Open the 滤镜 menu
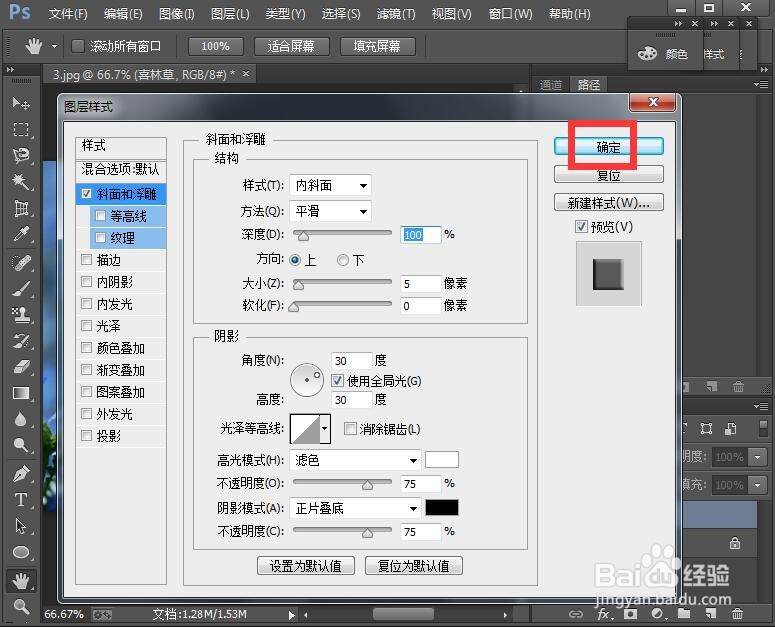The width and height of the screenshot is (775, 627). (x=396, y=14)
